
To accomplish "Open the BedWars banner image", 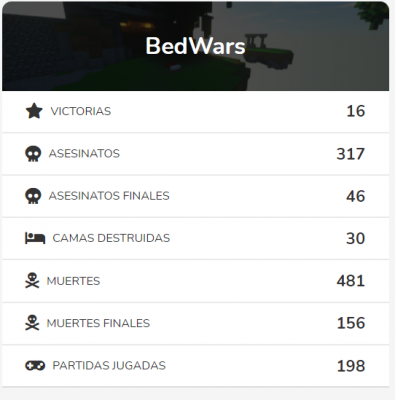I will pos(195,46).
